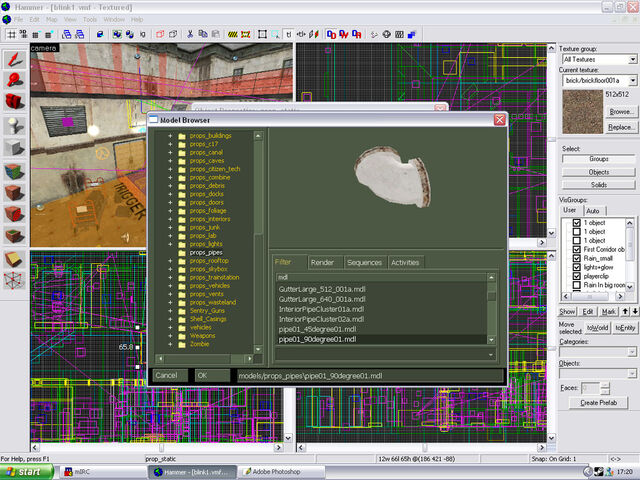This screenshot has height=480, width=640.
Task: Expand the props_vehicles folder
Action: [170, 286]
